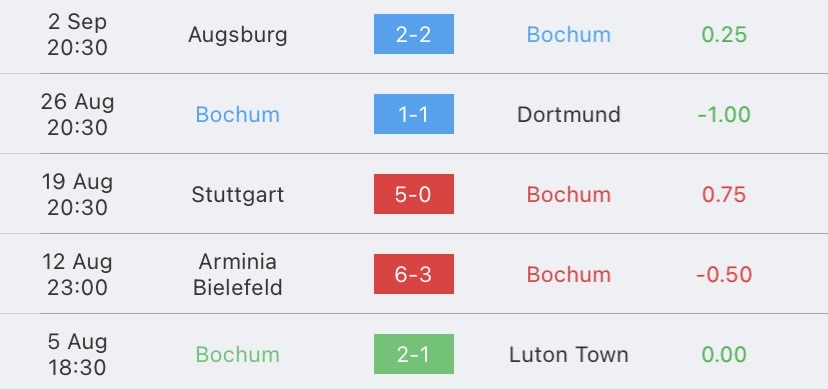
Task: Select the Dortmund team name
Action: tap(569, 115)
